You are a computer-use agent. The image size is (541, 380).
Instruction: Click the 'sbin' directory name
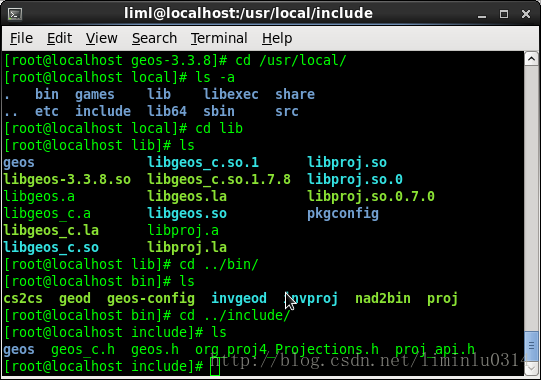pyautogui.click(x=219, y=111)
